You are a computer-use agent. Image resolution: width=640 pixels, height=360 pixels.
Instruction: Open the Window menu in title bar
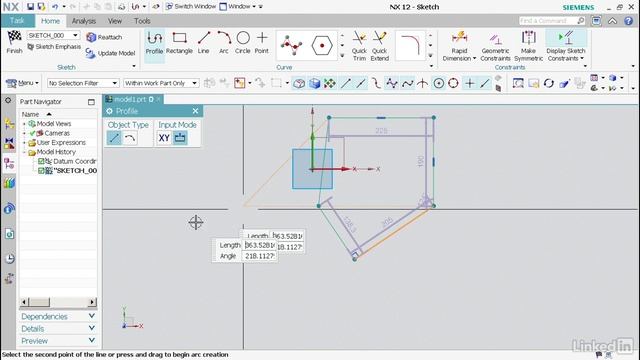pyautogui.click(x=239, y=7)
